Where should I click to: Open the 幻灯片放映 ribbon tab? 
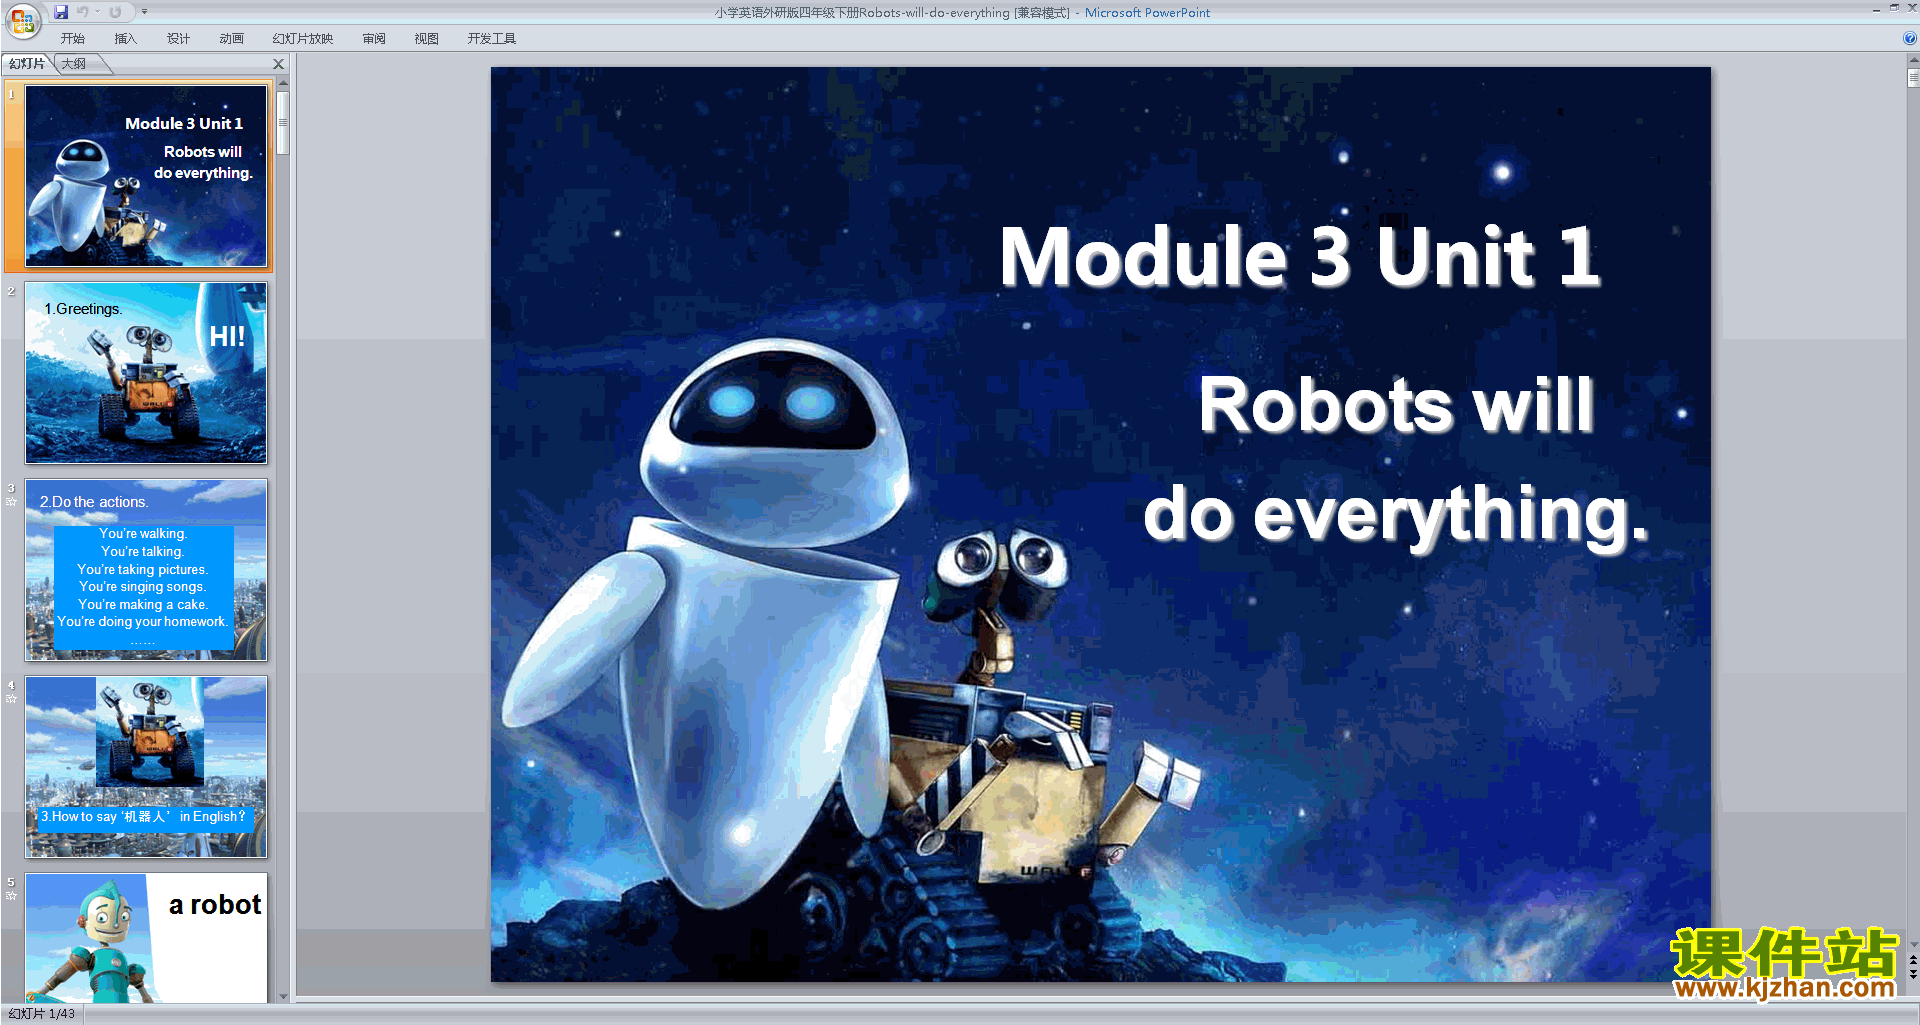303,39
